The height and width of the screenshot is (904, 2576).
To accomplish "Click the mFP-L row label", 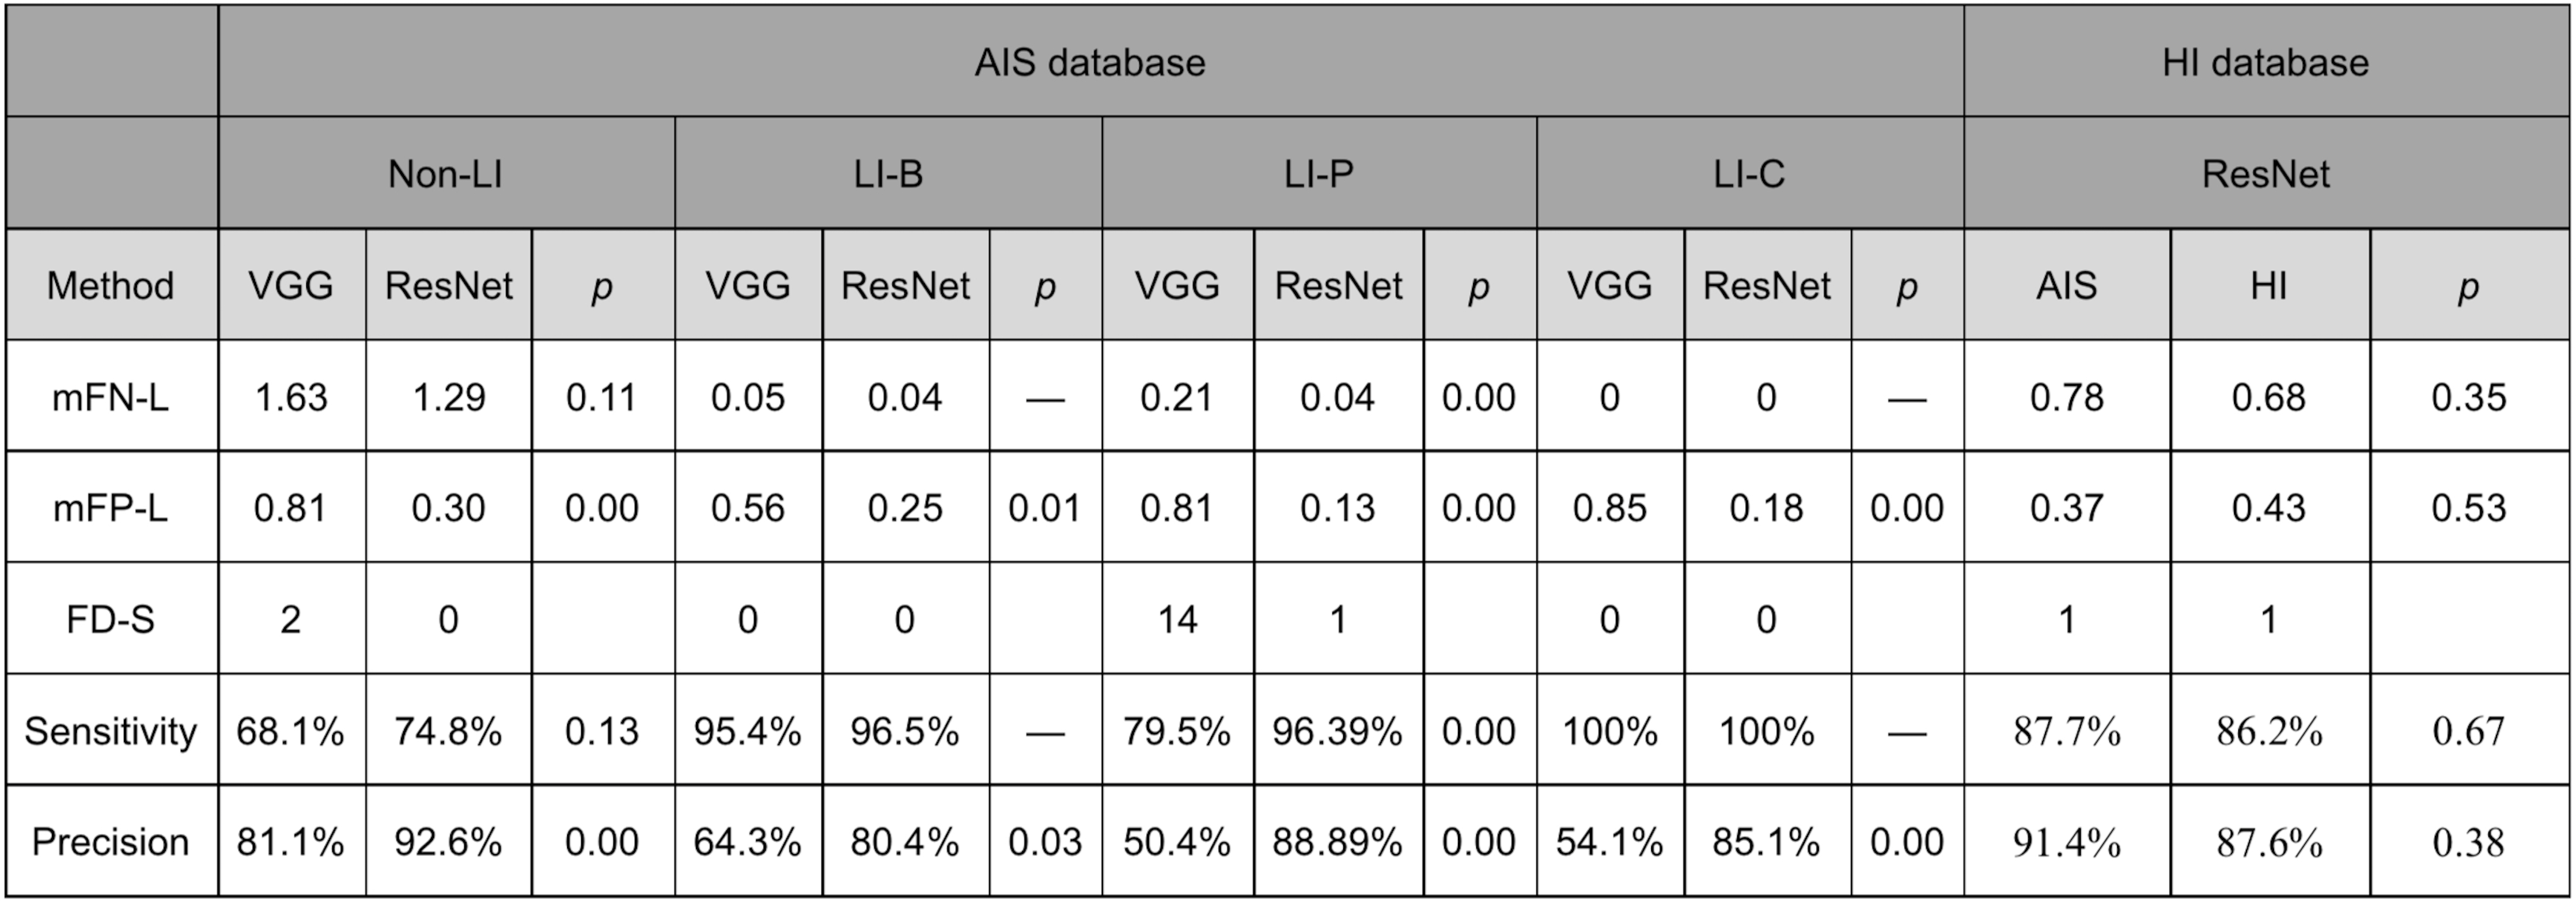I will click(111, 508).
